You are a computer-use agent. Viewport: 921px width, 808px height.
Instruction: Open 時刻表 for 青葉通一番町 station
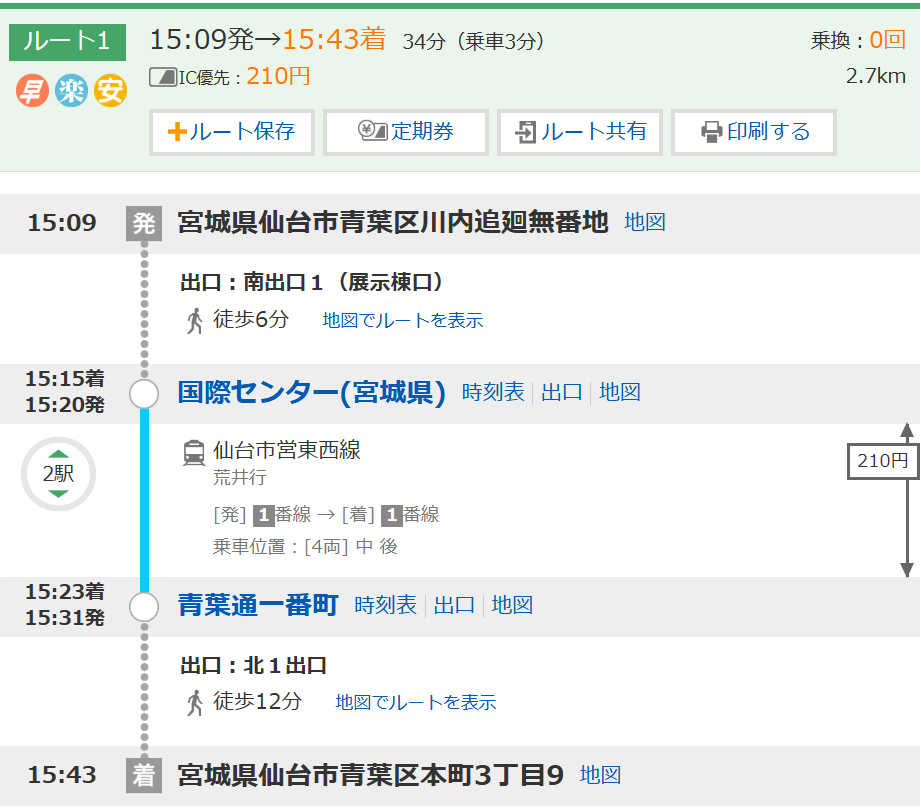(x=385, y=605)
